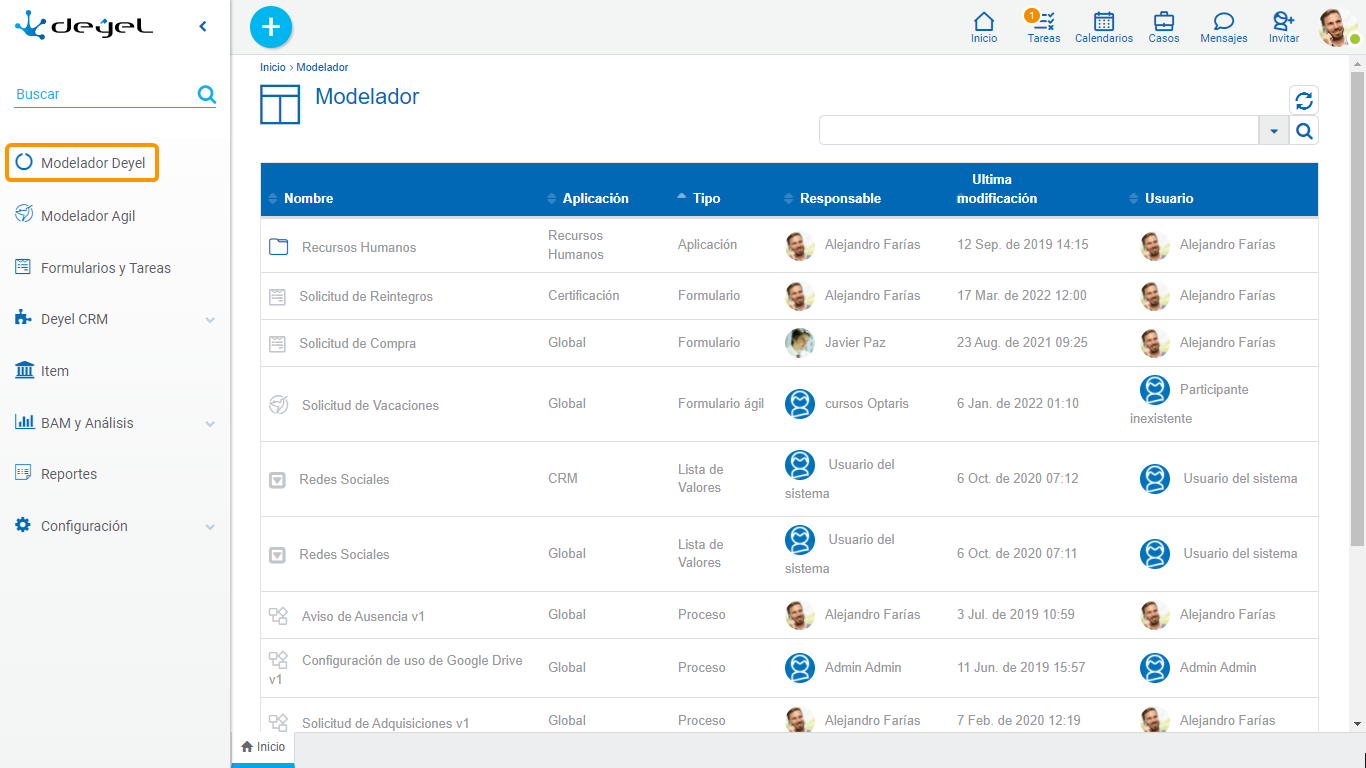Click cursos Optaris avatar icon
Screen dimensions: 1366x768
point(800,404)
